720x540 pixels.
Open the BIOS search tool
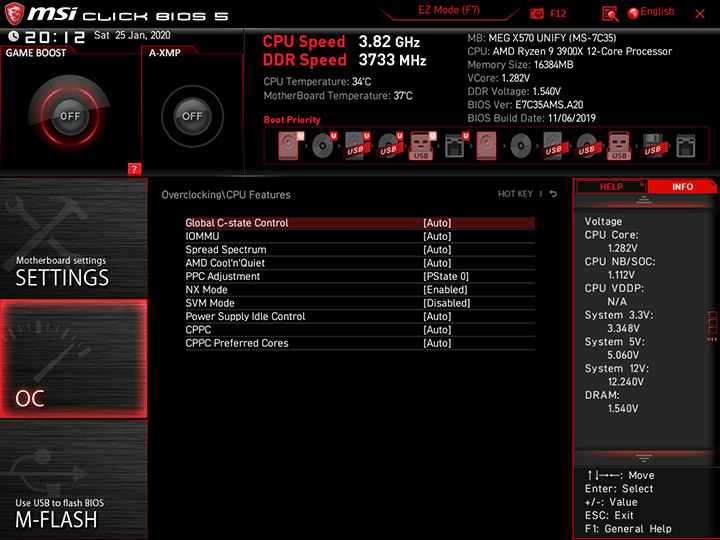point(610,14)
